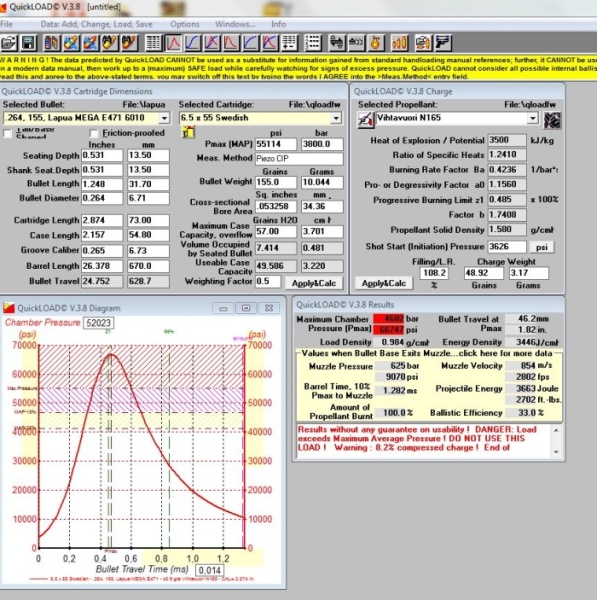Click the second bullet data icon beside powder icons

[91, 42]
